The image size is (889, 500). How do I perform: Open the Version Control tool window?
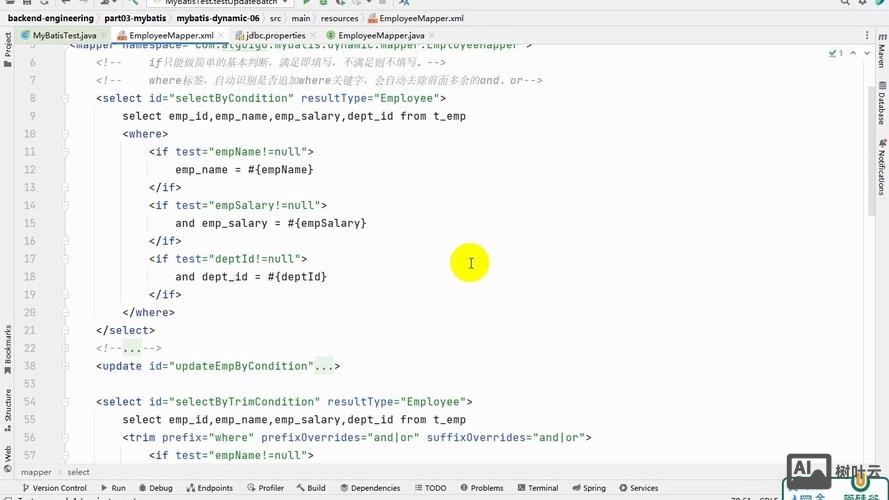(x=54, y=488)
